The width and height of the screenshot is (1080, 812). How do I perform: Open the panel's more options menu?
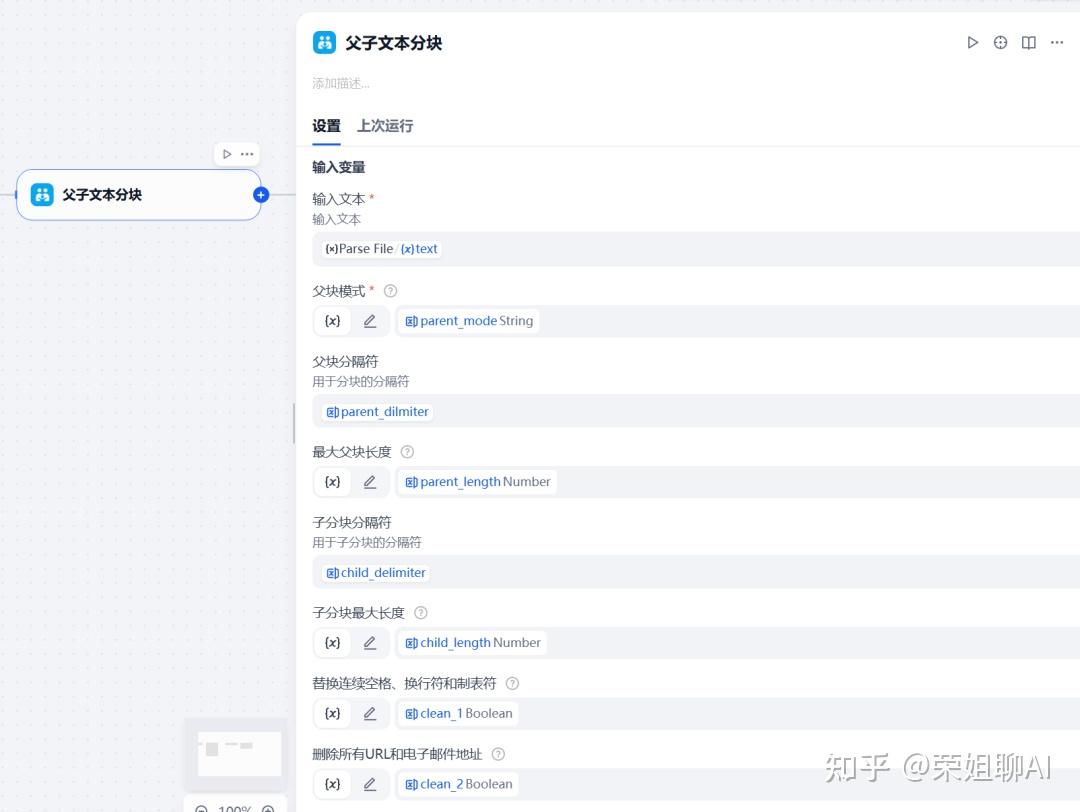1056,43
